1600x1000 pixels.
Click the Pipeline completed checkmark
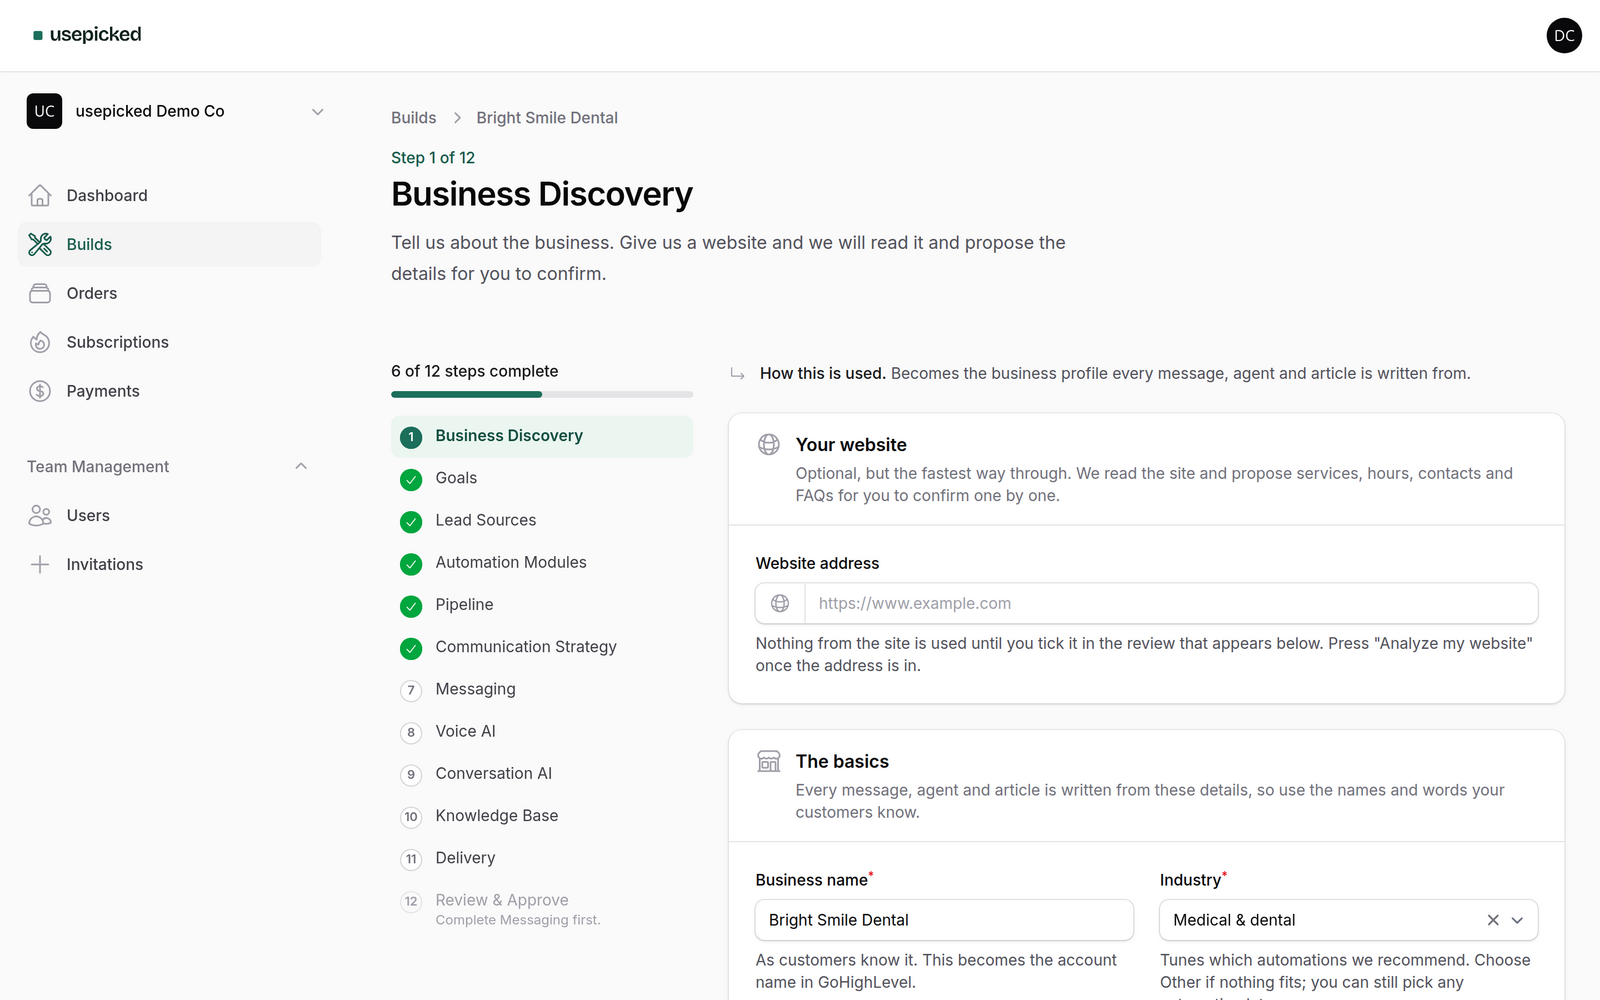pyautogui.click(x=411, y=606)
